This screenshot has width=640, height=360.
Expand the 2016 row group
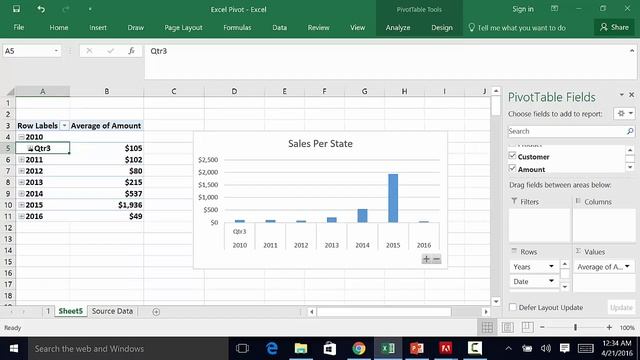[21, 216]
